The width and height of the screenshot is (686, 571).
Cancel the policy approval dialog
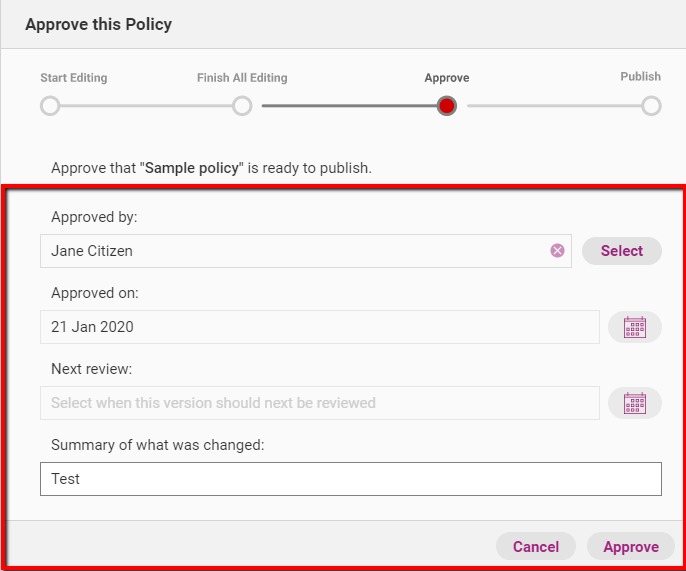point(536,546)
